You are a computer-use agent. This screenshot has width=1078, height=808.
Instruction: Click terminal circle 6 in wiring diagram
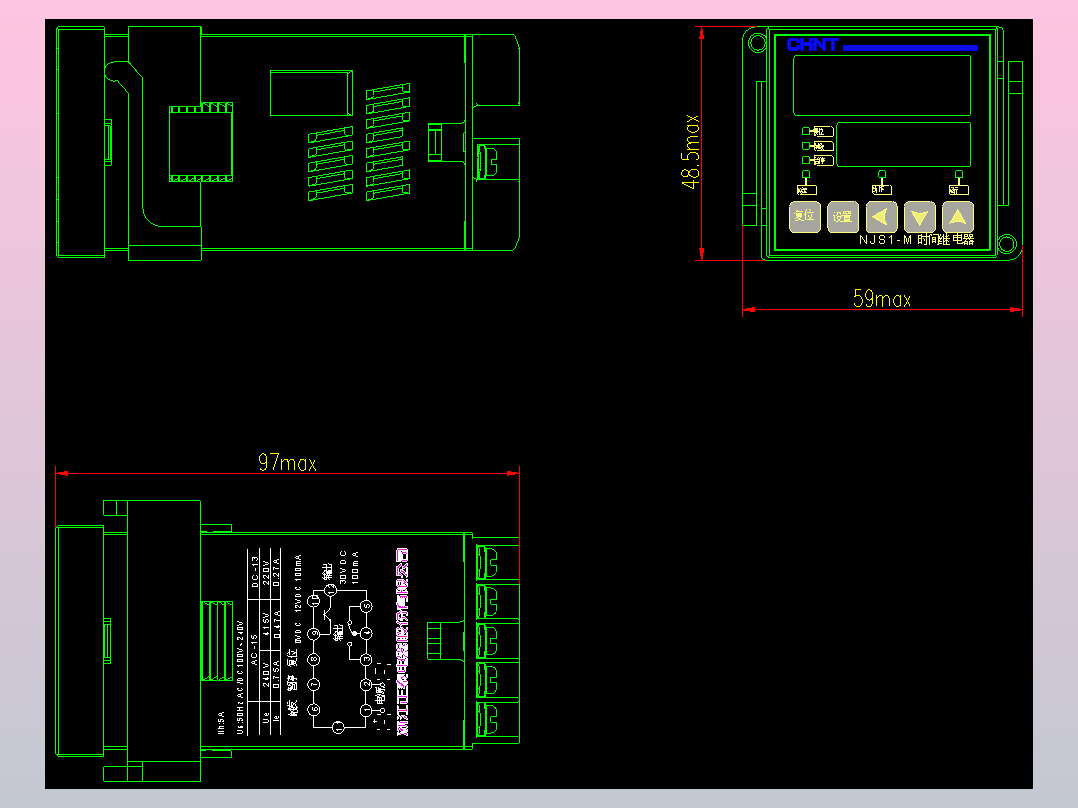pos(314,709)
